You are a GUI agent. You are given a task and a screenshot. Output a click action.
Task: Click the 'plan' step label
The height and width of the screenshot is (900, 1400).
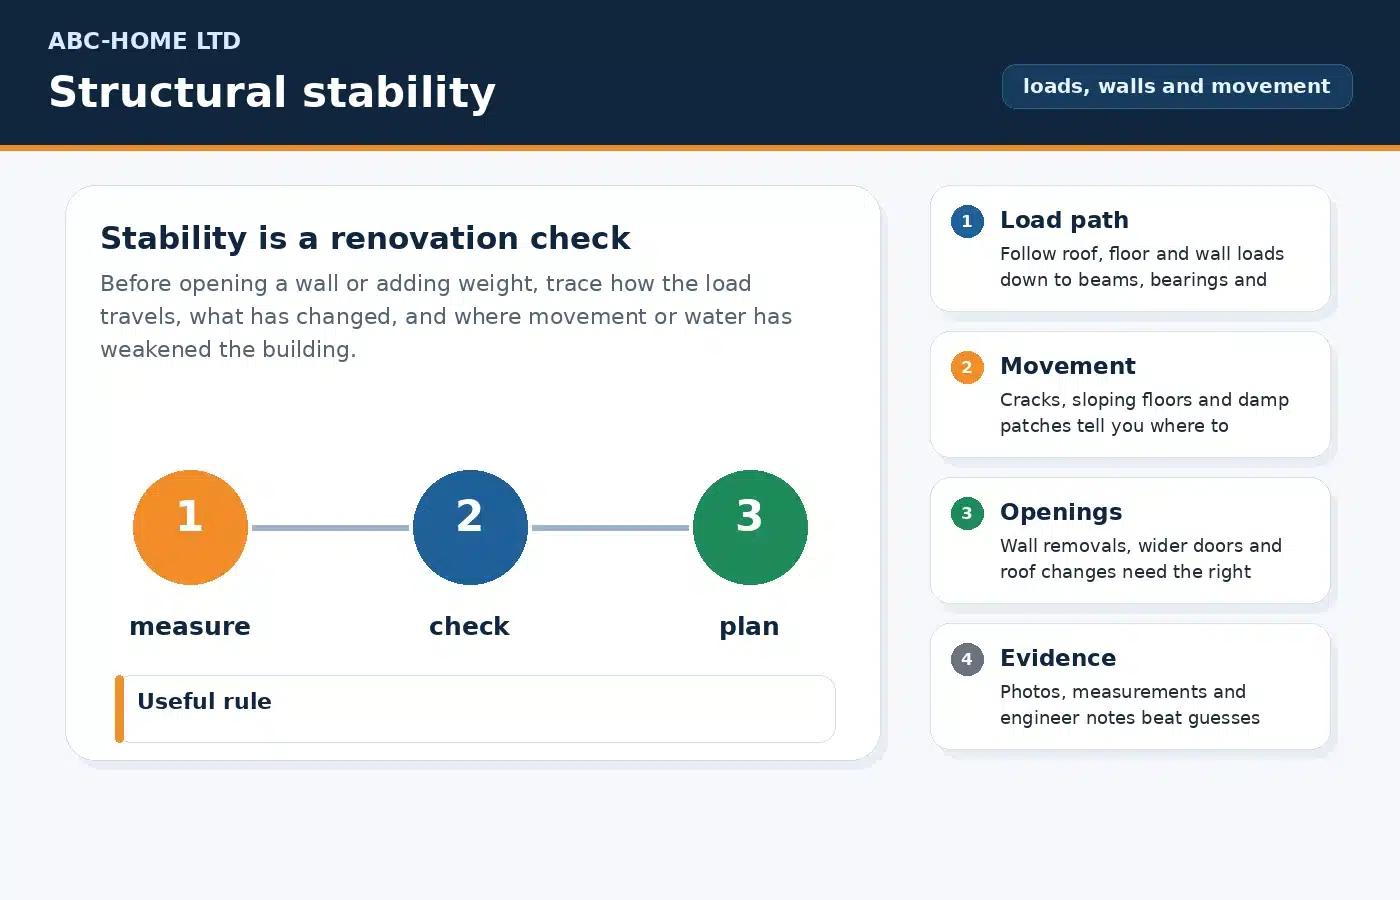[749, 627]
